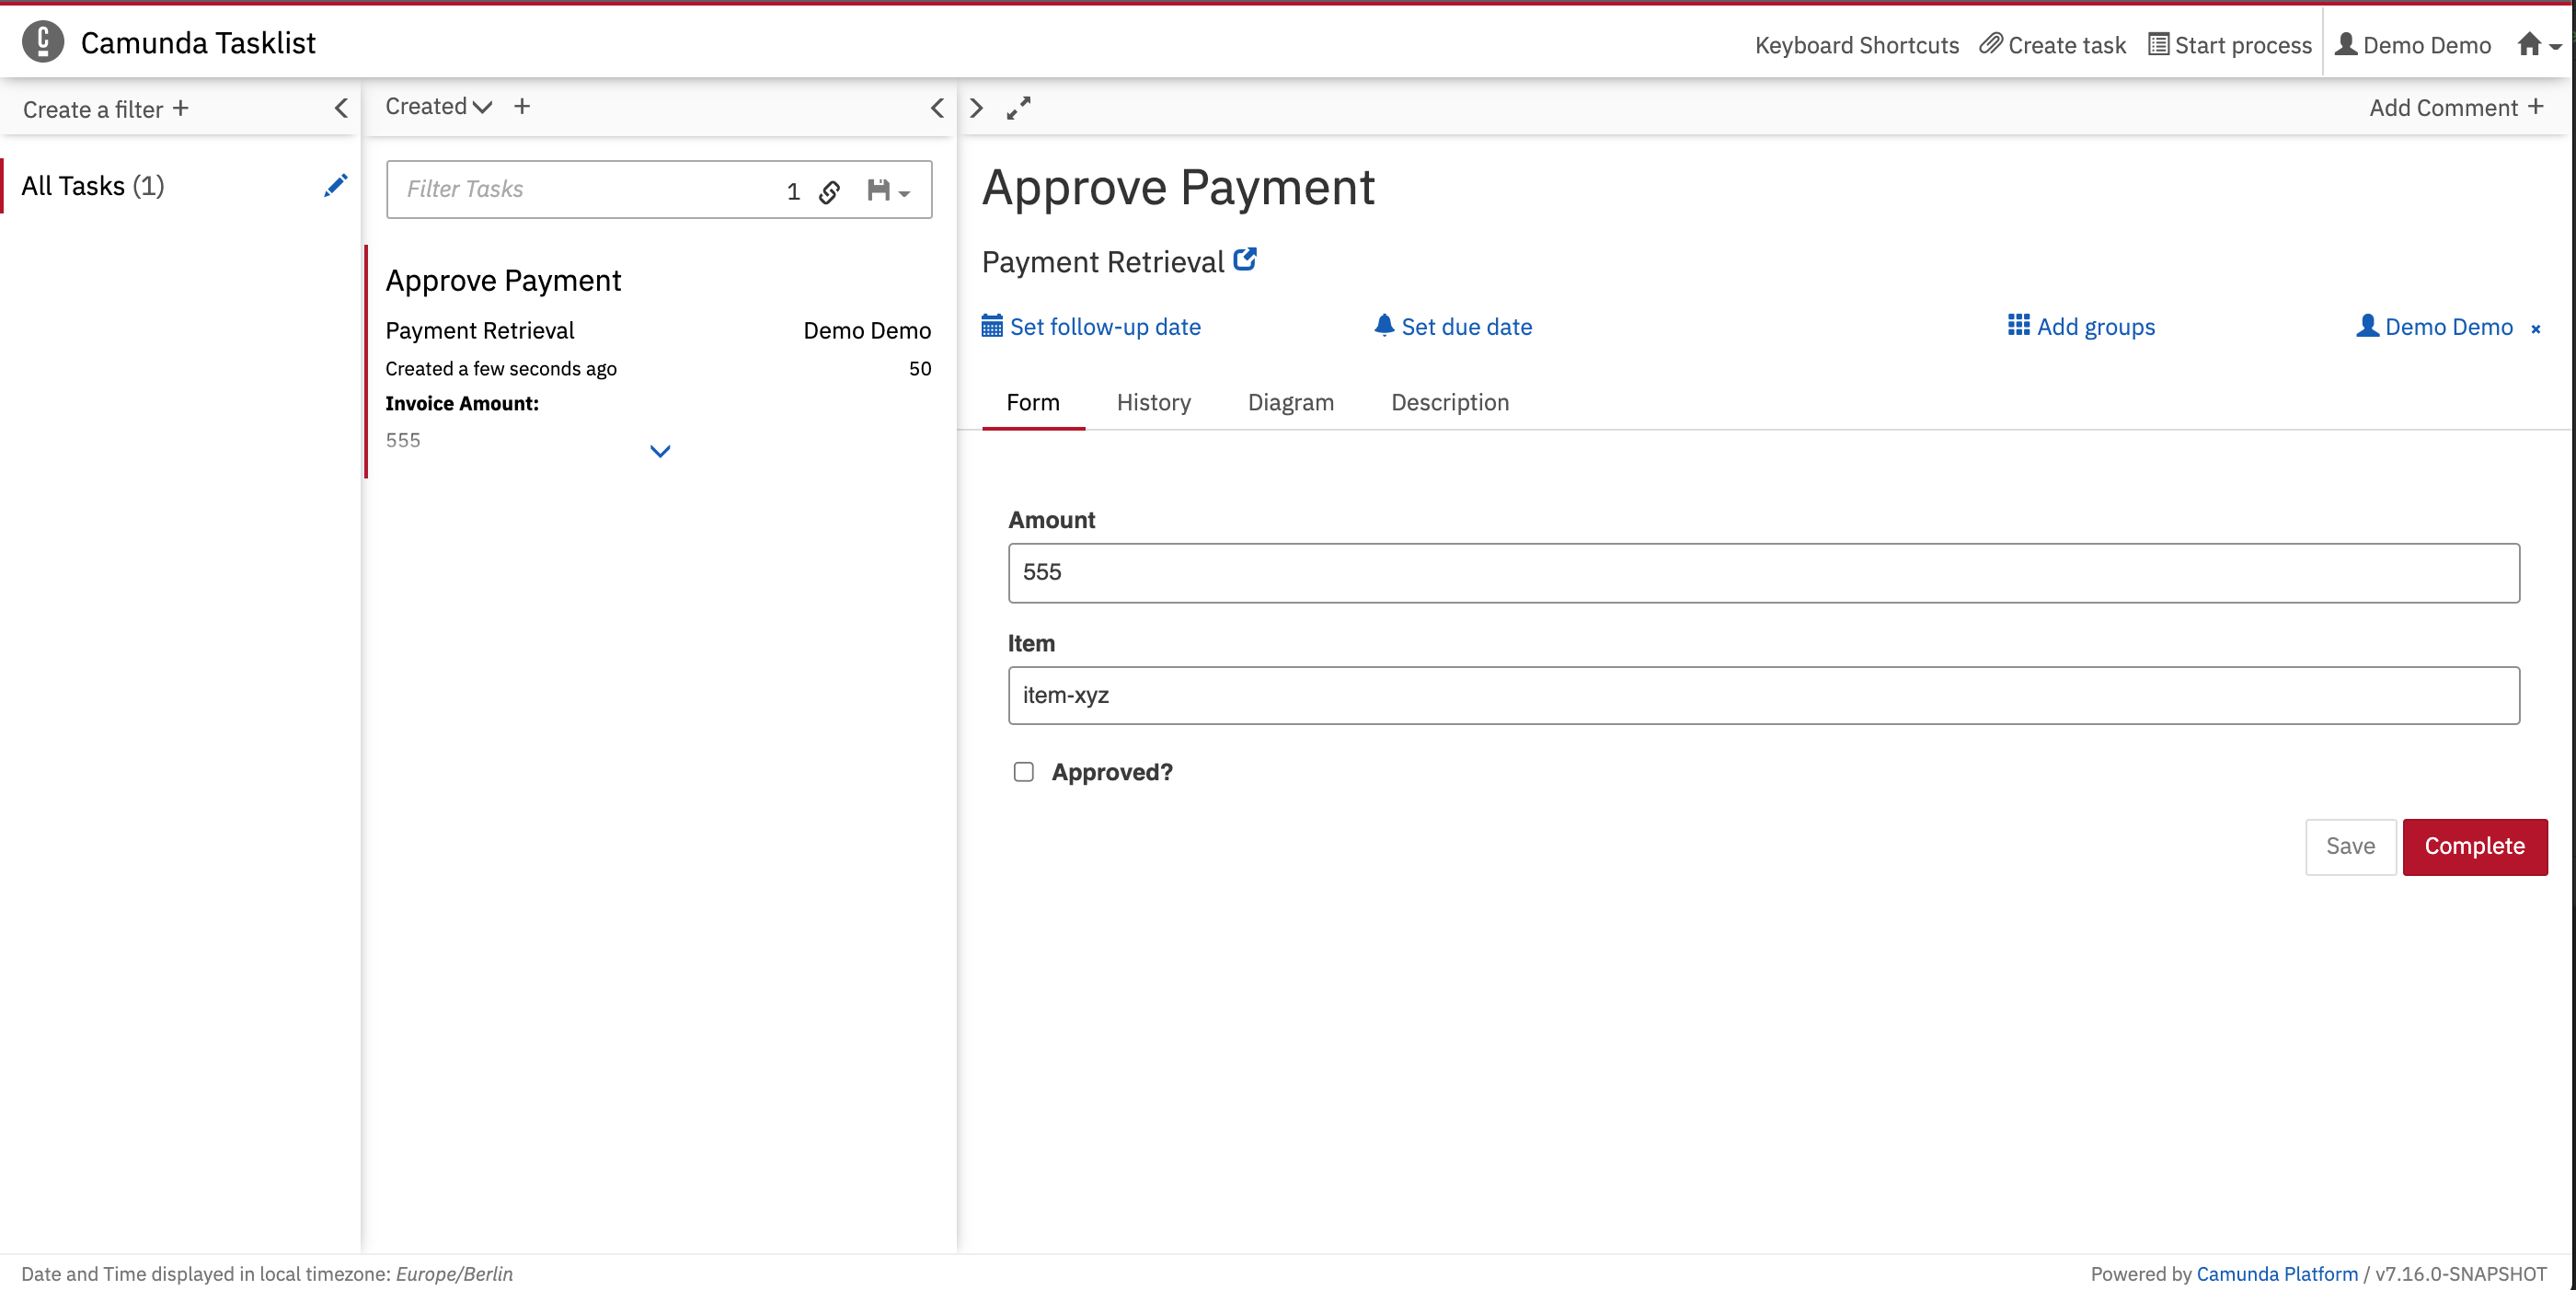The image size is (2576, 1290).
Task: Expand task variables with down chevron
Action: point(660,451)
